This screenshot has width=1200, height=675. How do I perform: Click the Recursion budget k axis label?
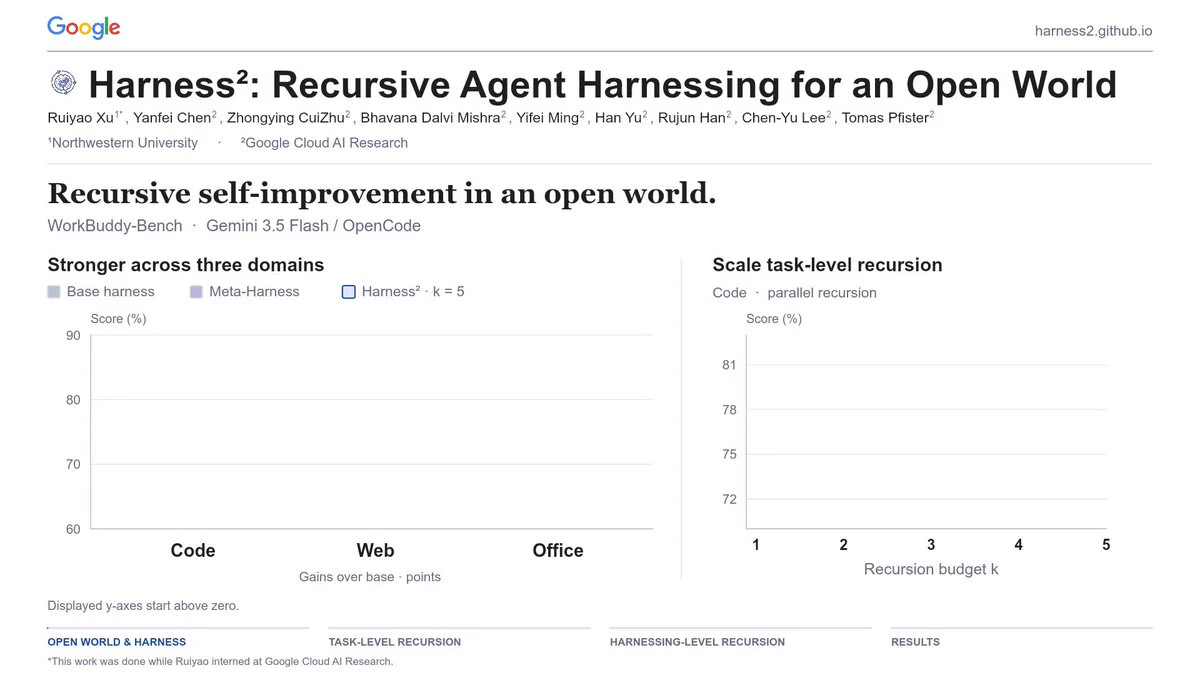point(931,569)
